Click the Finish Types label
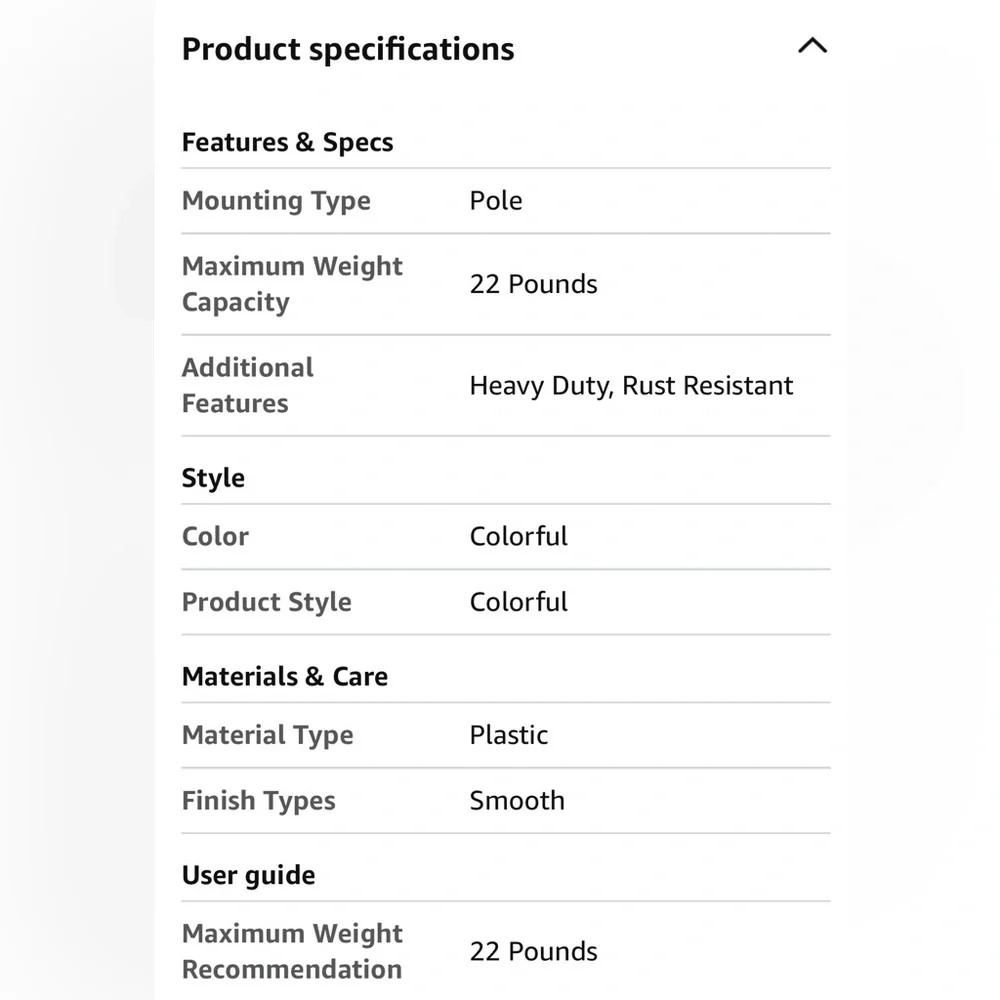The height and width of the screenshot is (1000, 1000). tap(258, 801)
